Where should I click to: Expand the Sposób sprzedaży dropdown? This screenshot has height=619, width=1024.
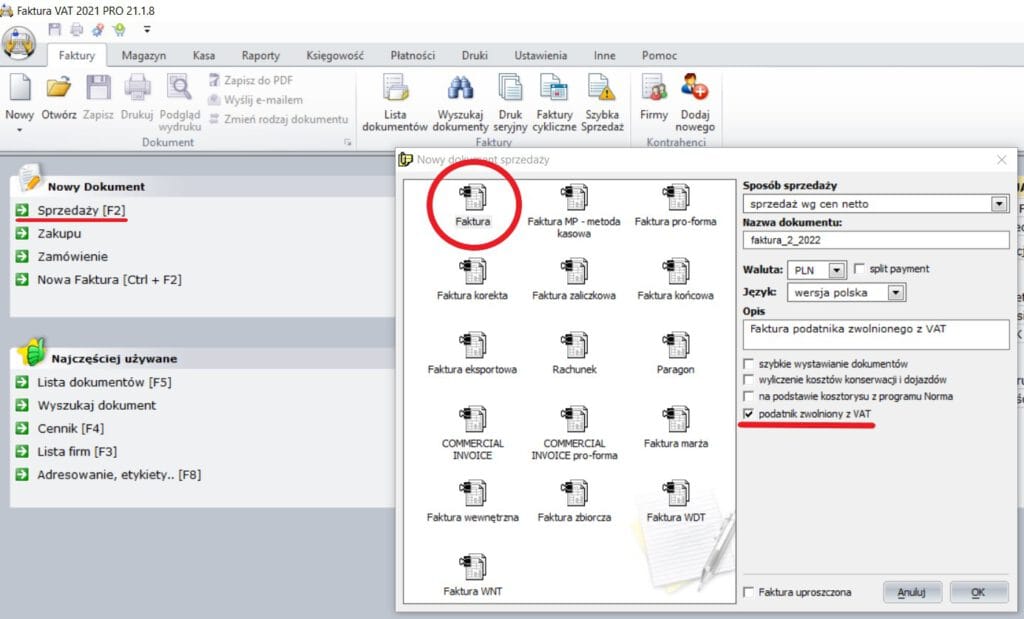998,204
